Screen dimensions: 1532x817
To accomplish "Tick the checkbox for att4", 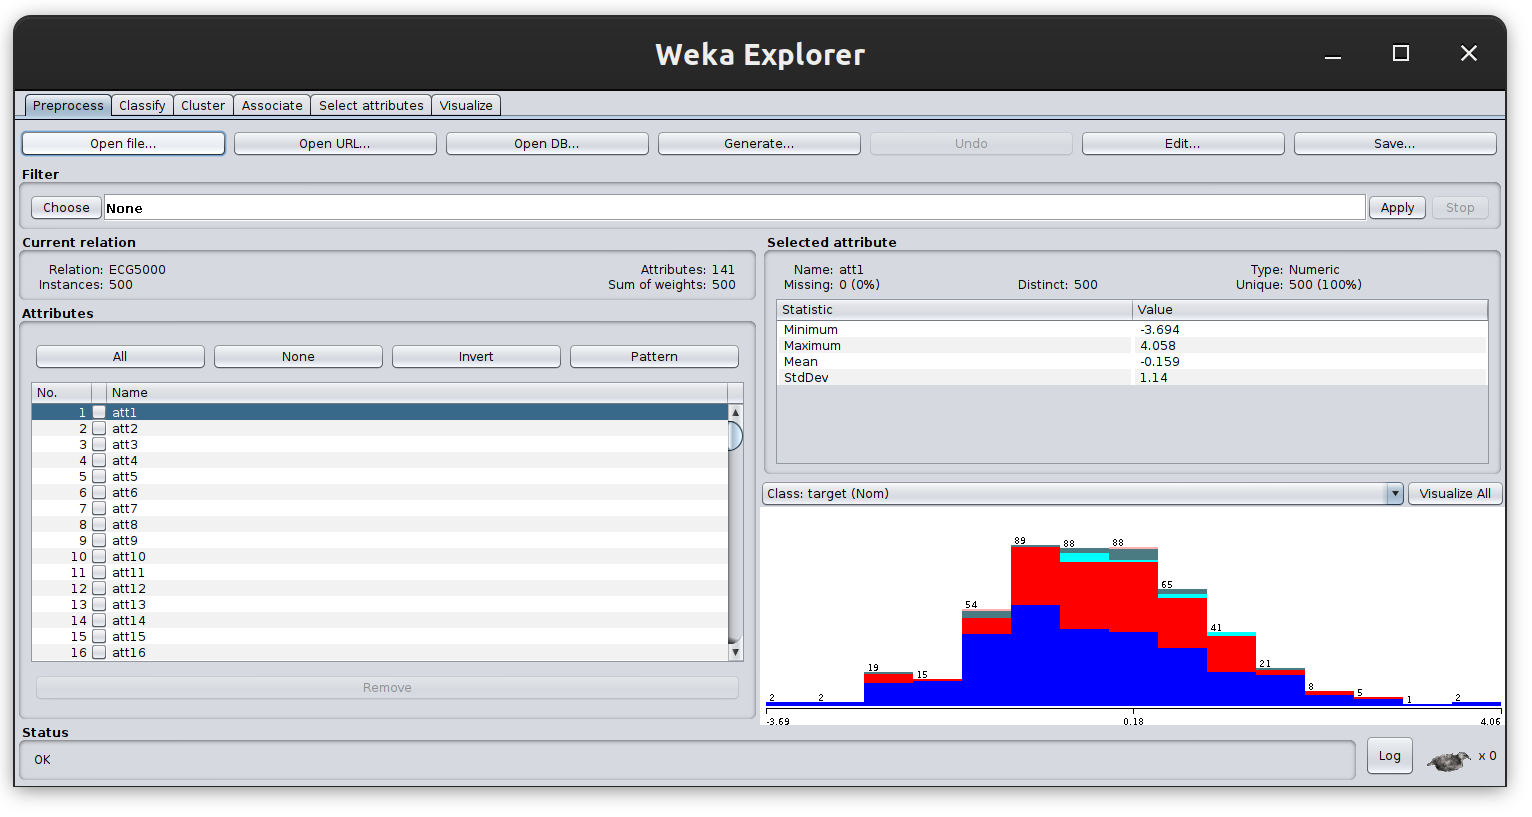I will click(x=99, y=460).
